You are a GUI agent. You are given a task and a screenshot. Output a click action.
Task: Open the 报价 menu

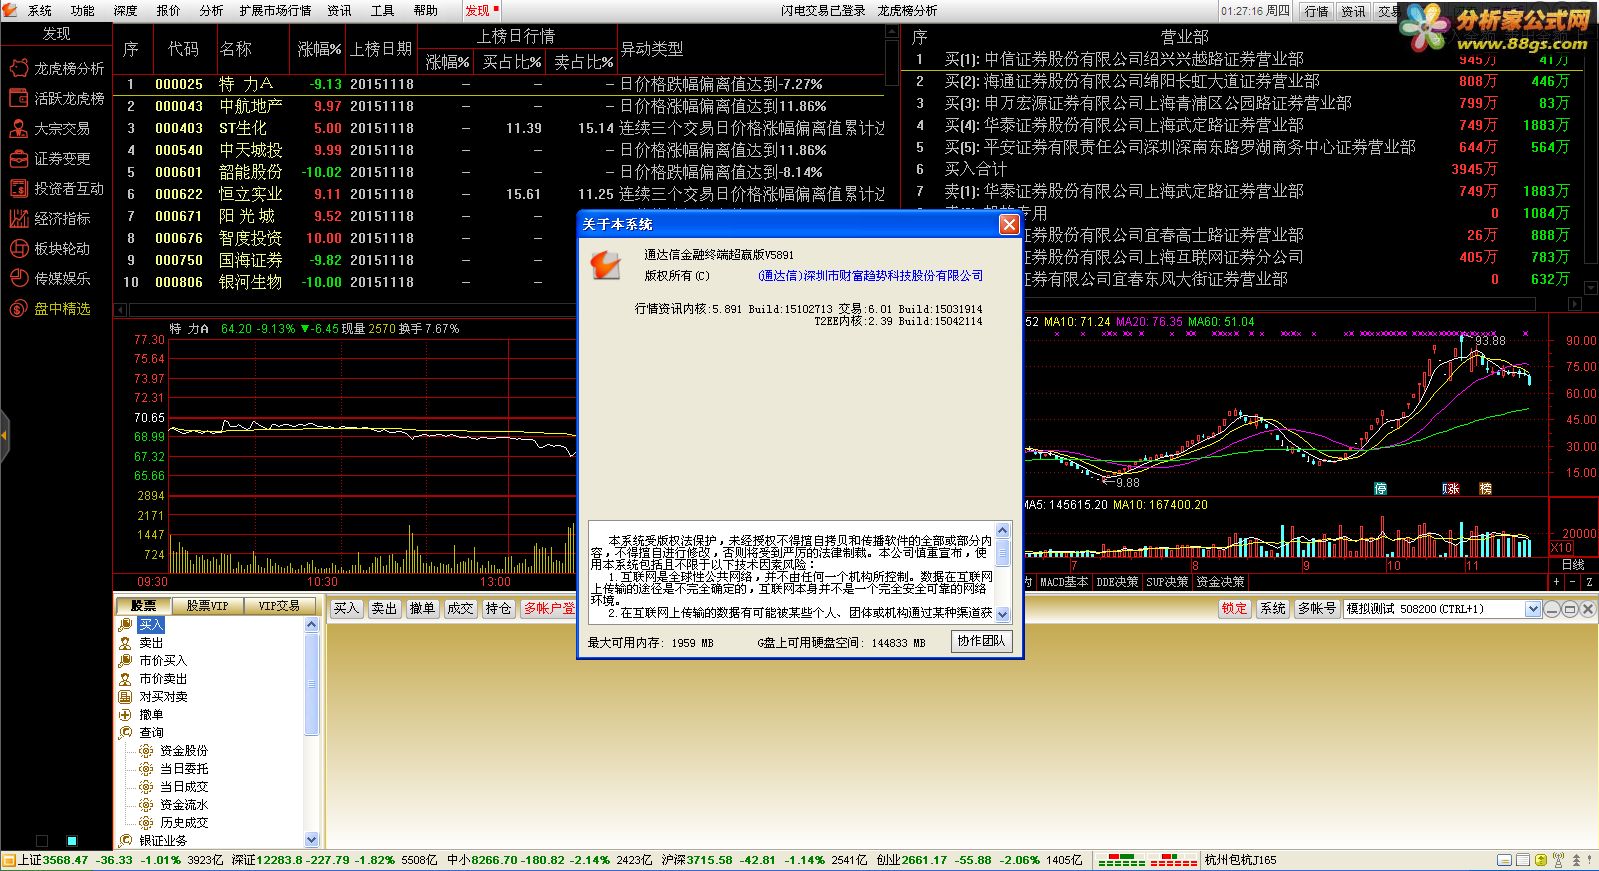169,11
